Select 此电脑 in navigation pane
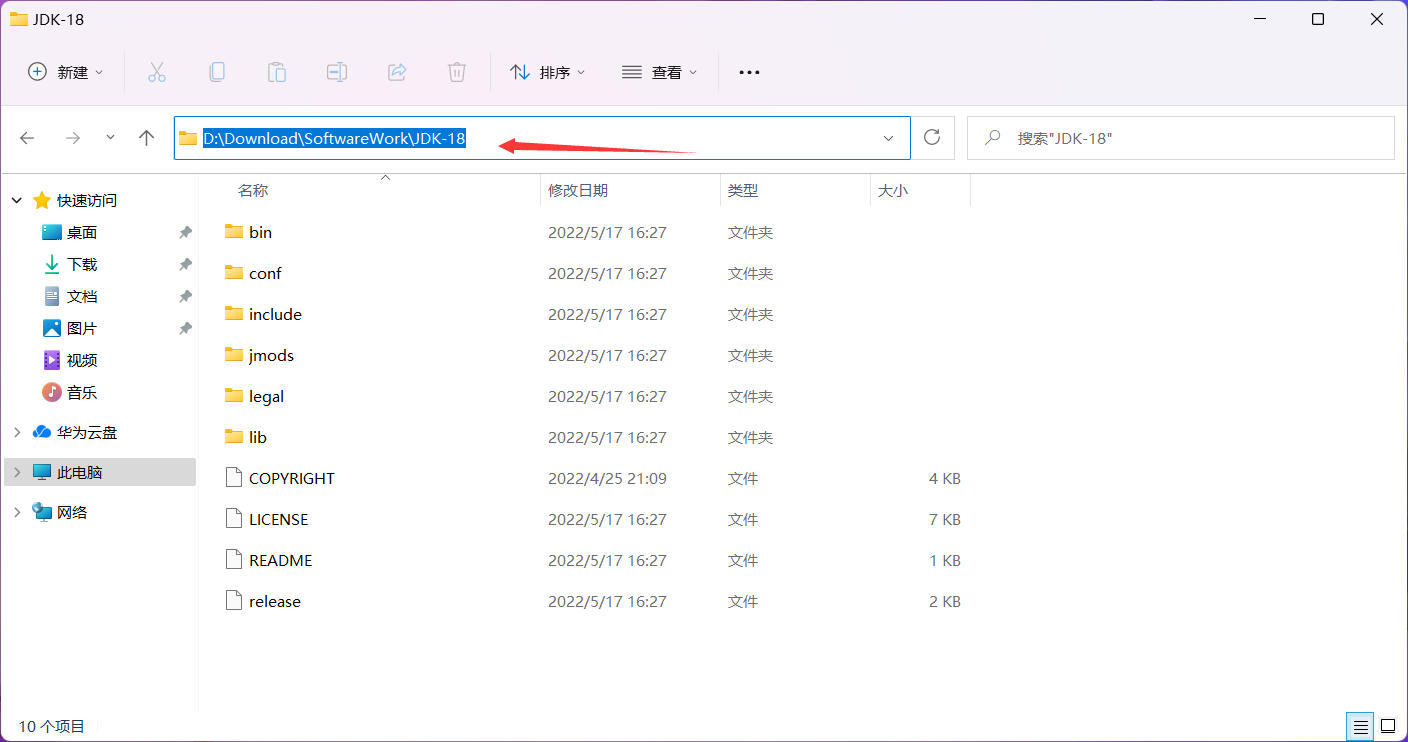 click(x=100, y=472)
